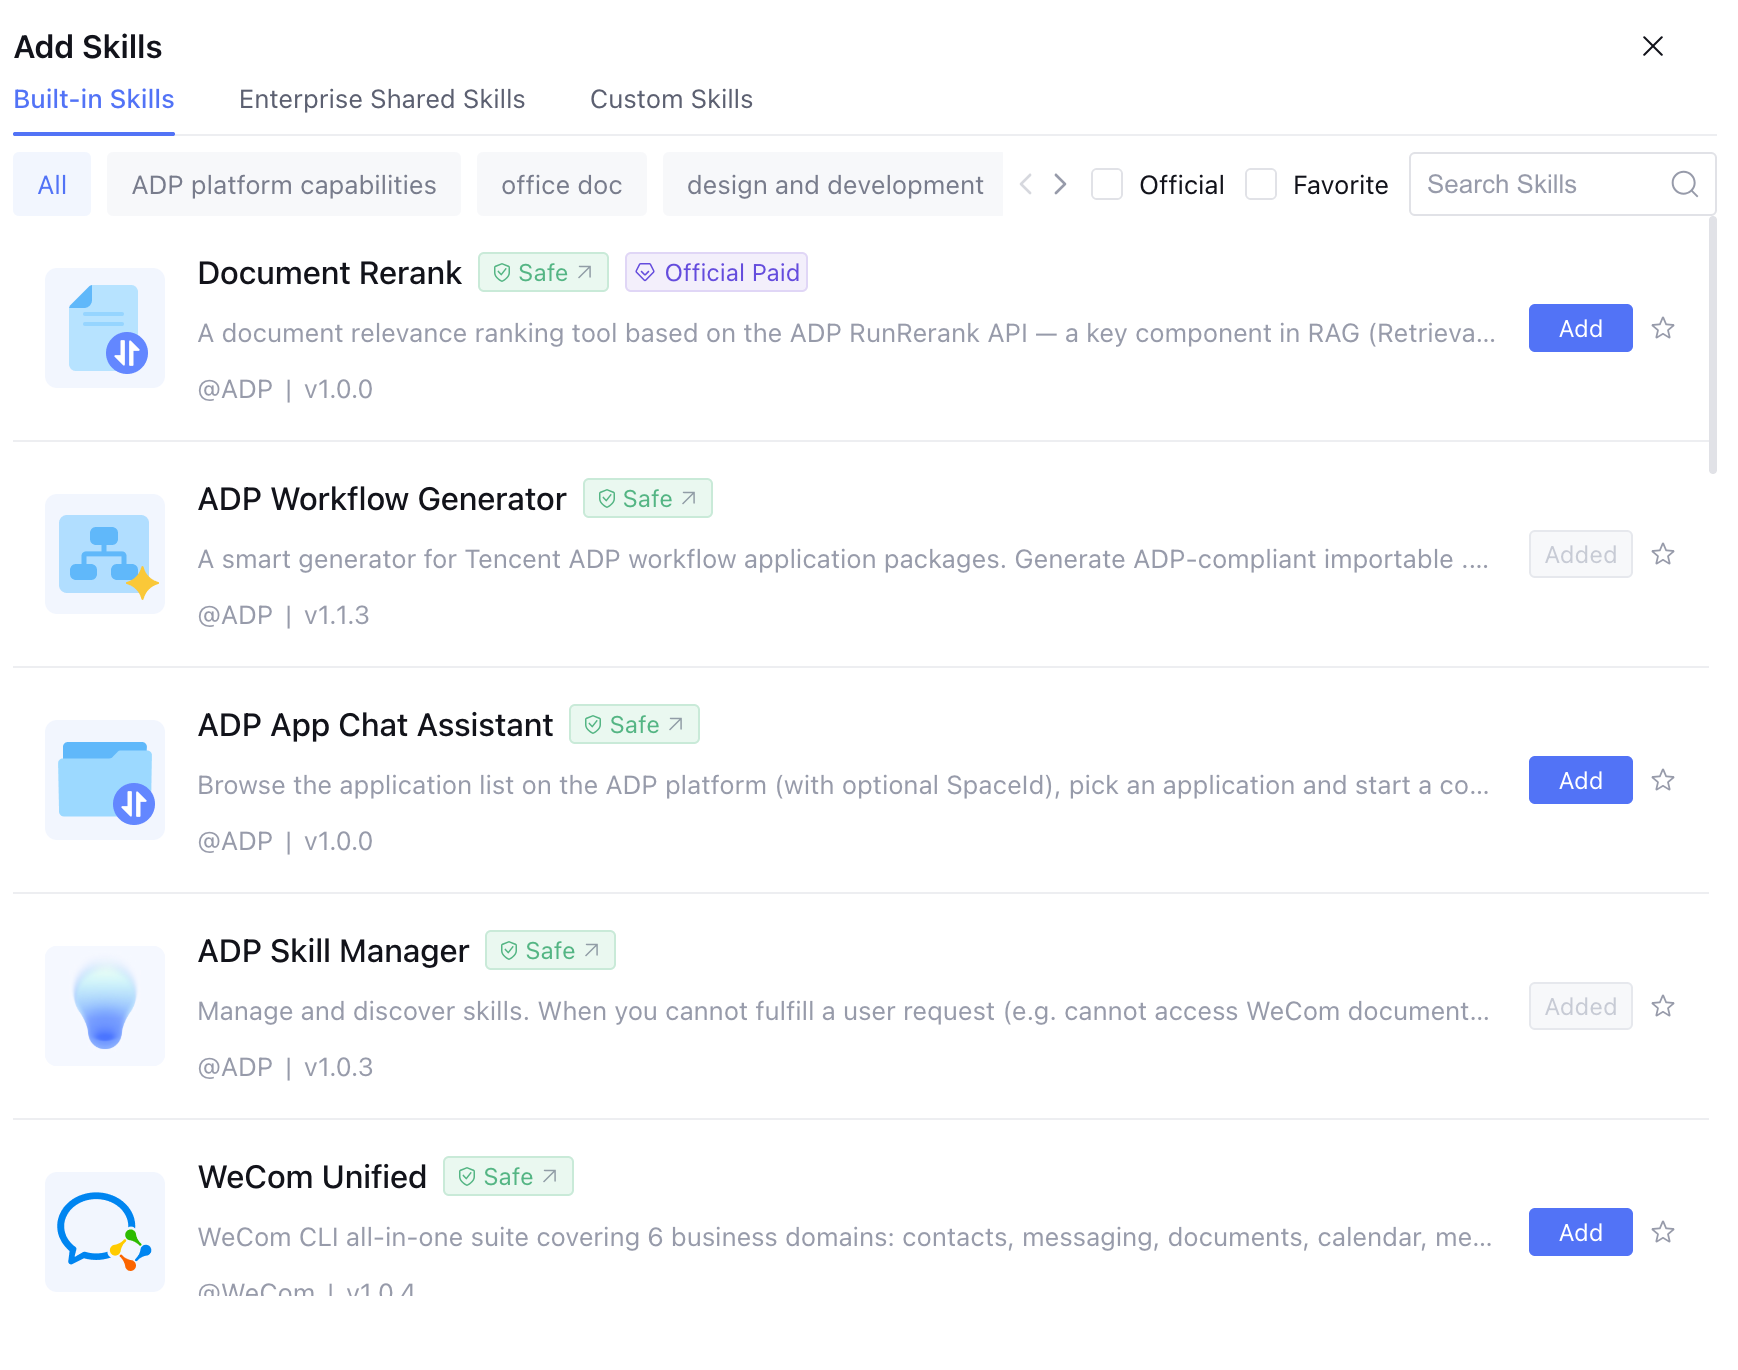Click the ADP Workflow Generator description text
The image size is (1738, 1370).
click(843, 559)
